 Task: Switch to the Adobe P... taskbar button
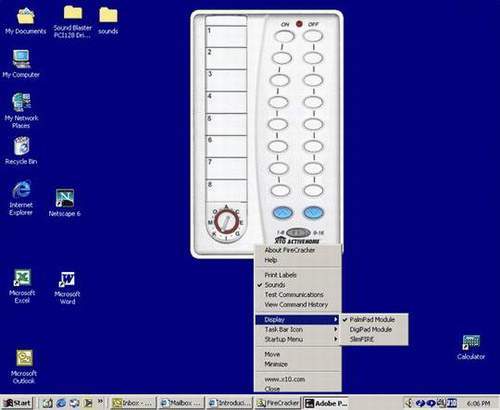326,403
